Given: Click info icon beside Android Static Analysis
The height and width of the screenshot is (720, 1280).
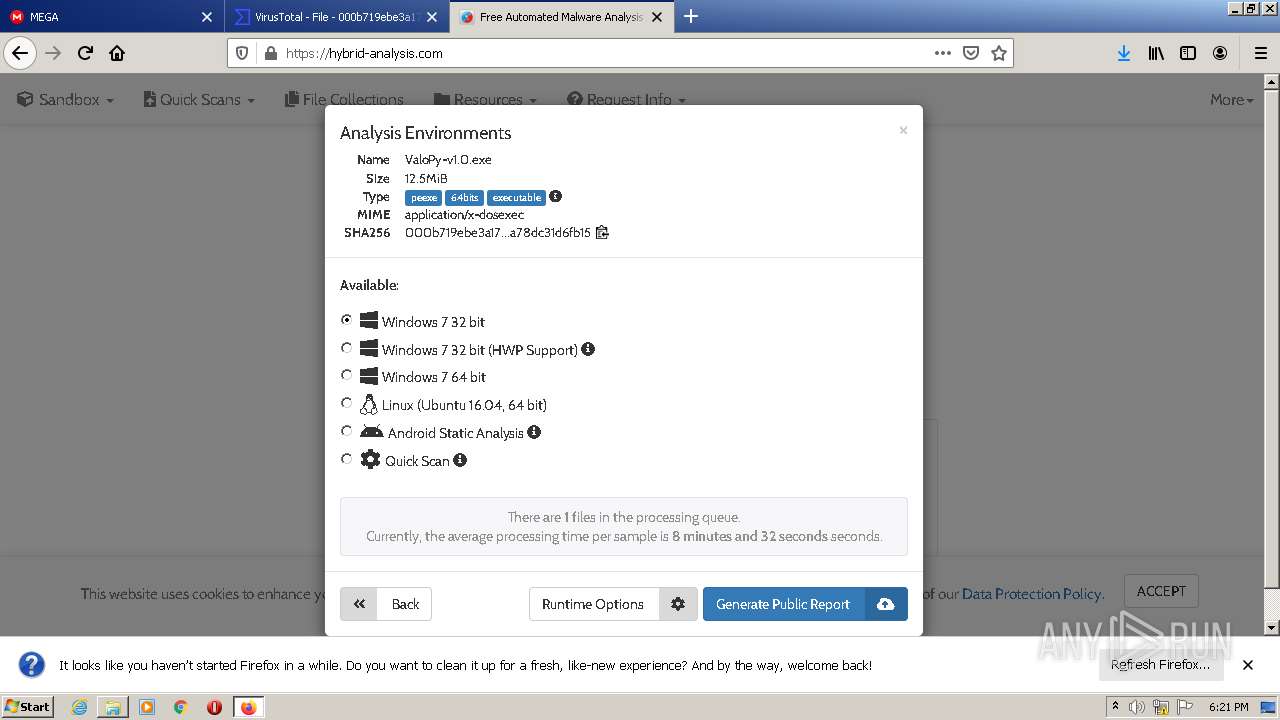Looking at the screenshot, I should (x=534, y=432).
